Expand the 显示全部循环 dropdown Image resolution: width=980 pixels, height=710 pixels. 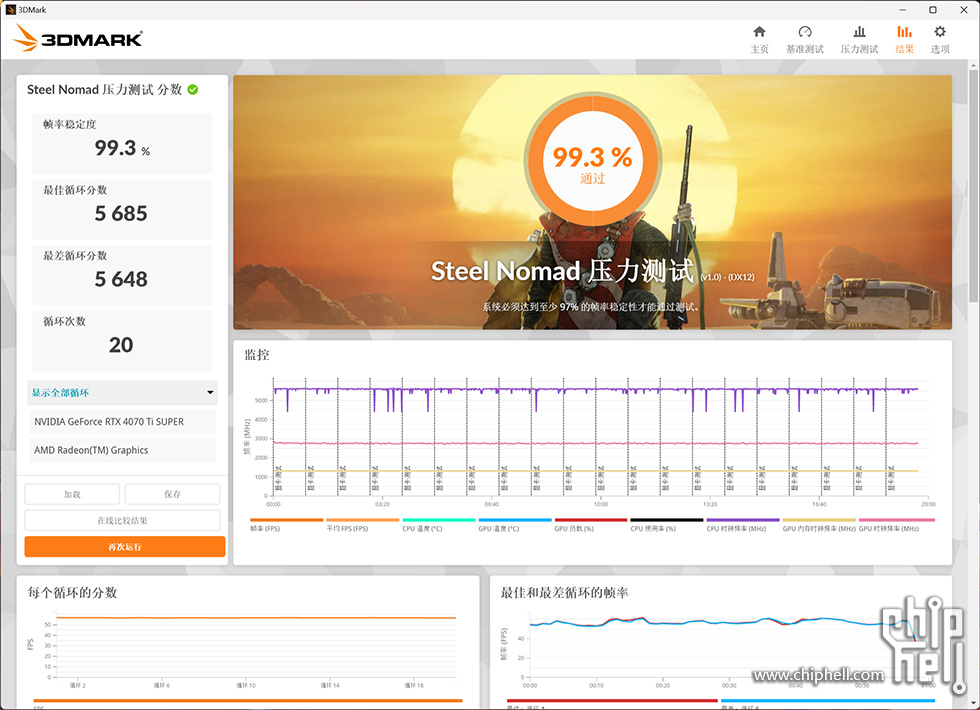[122, 392]
